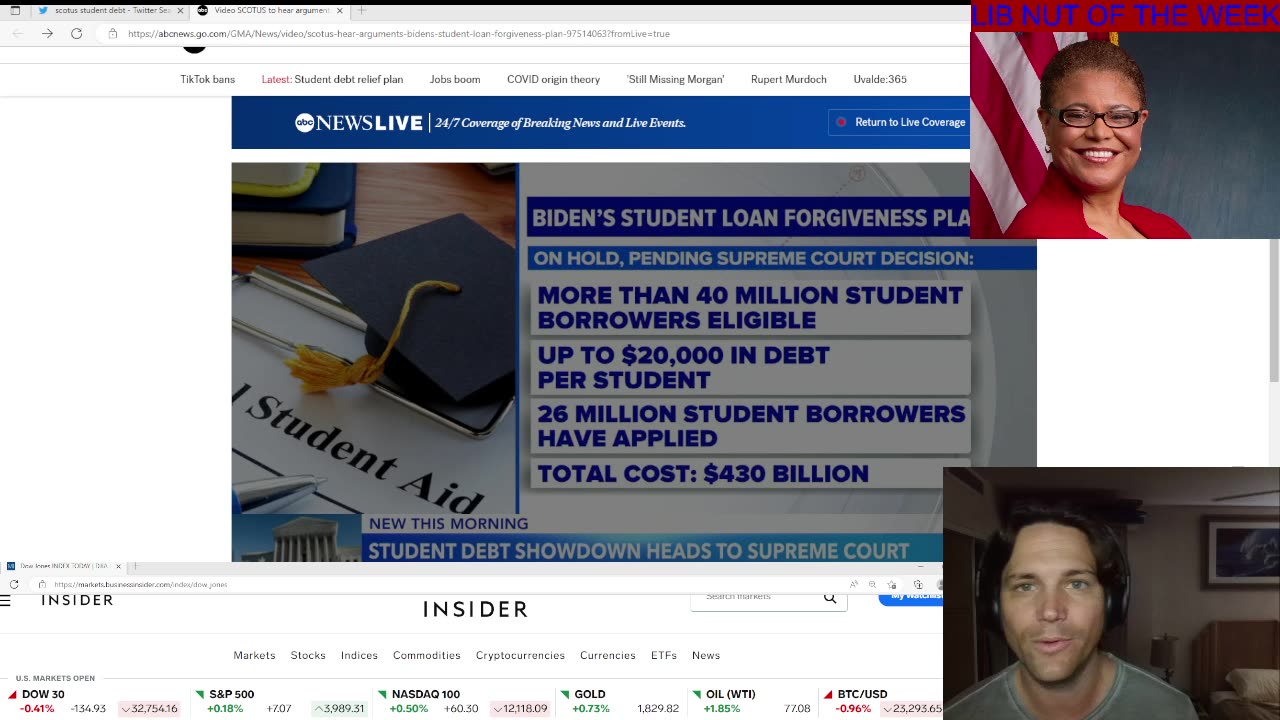The width and height of the screenshot is (1280, 720).
Task: Click Return to Live Coverage button
Action: point(898,122)
